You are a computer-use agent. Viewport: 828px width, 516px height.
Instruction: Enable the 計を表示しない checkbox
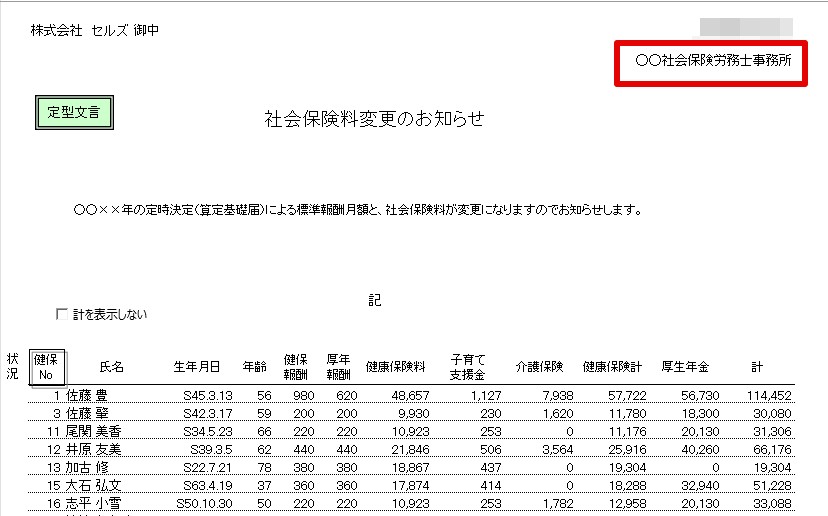point(61,314)
